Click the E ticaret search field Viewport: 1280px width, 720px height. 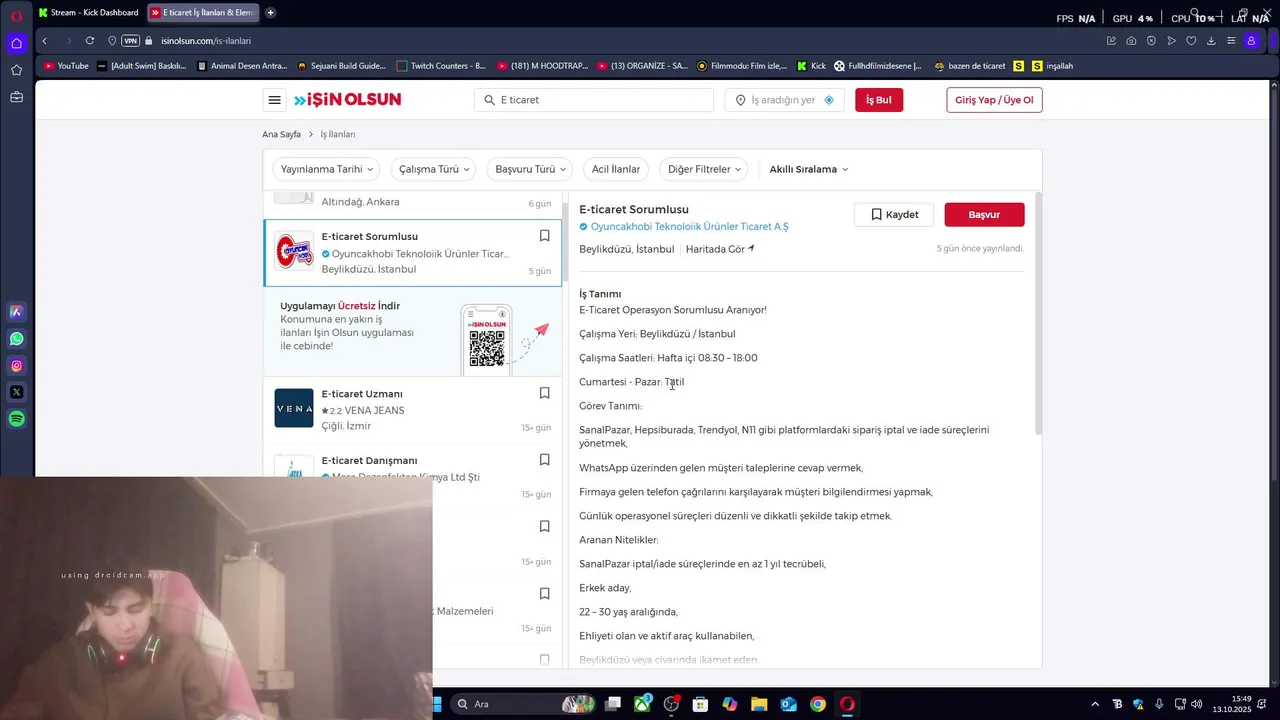[594, 100]
